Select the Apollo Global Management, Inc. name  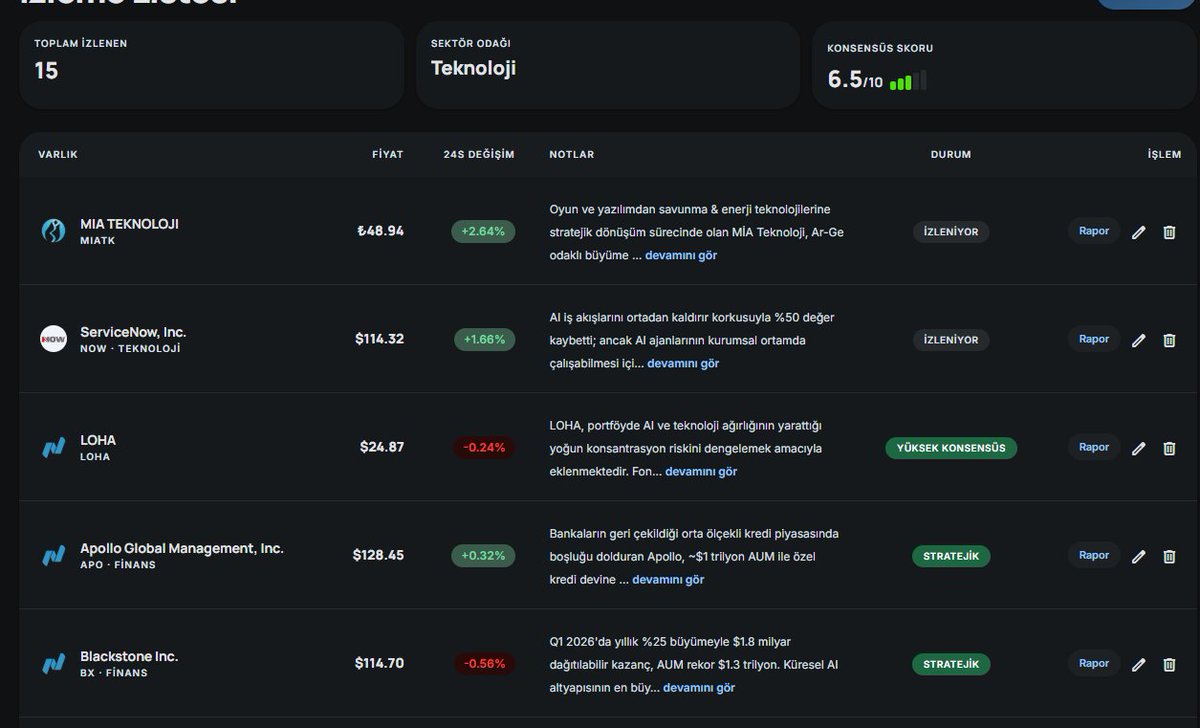click(x=182, y=548)
